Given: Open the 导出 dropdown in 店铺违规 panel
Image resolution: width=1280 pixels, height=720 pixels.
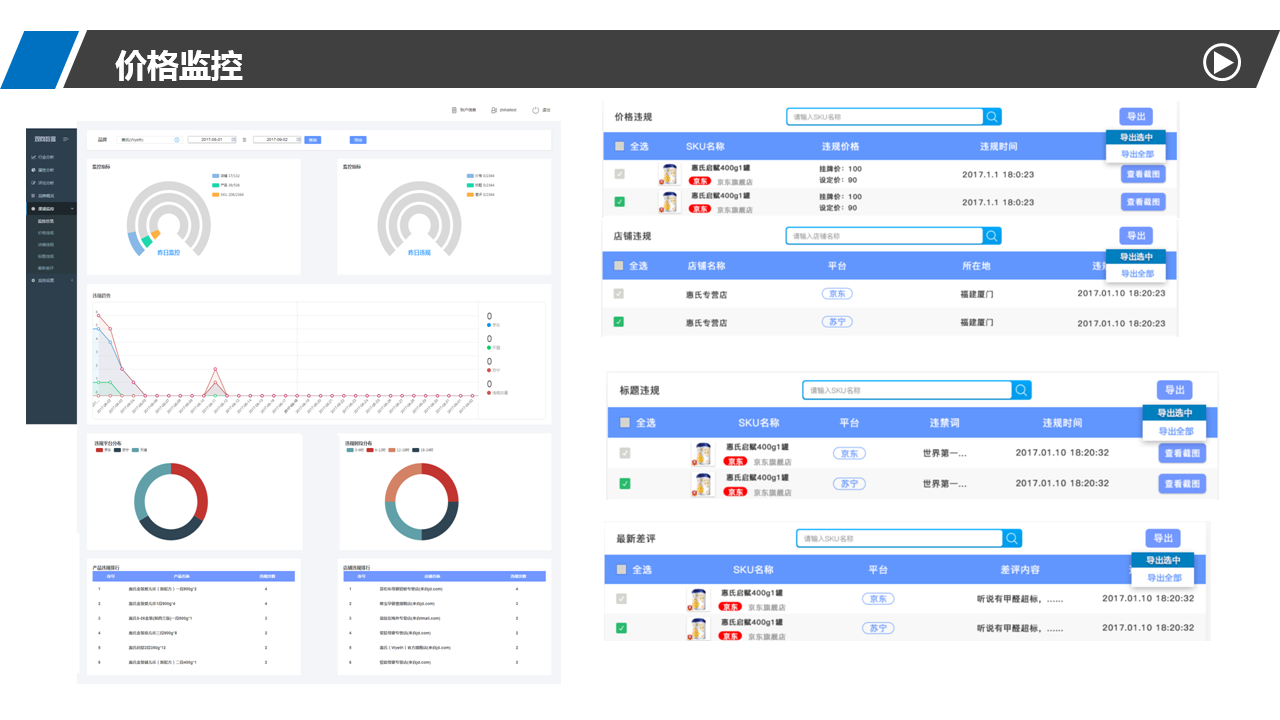Looking at the screenshot, I should [1135, 236].
